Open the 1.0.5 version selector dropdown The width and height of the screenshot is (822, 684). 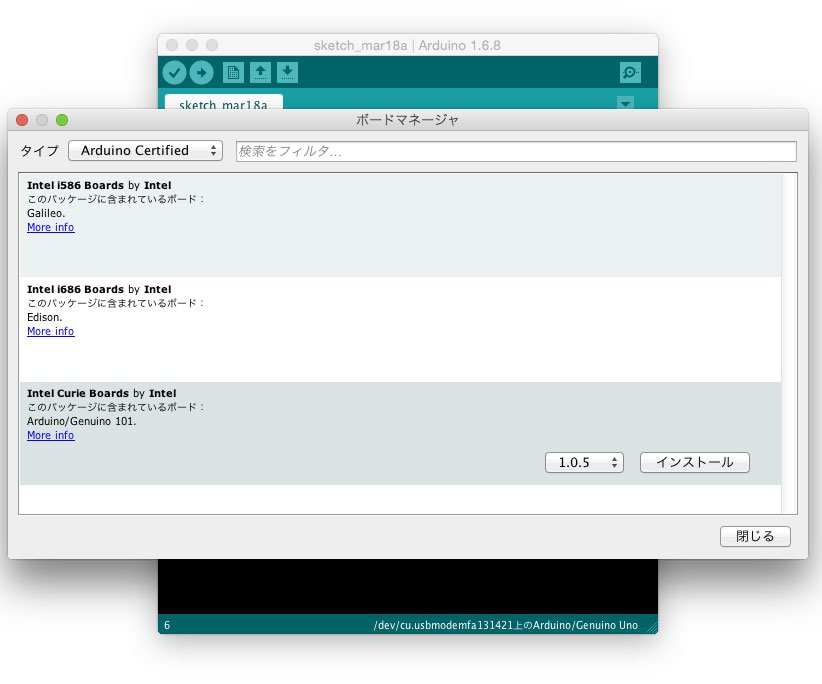coord(585,463)
